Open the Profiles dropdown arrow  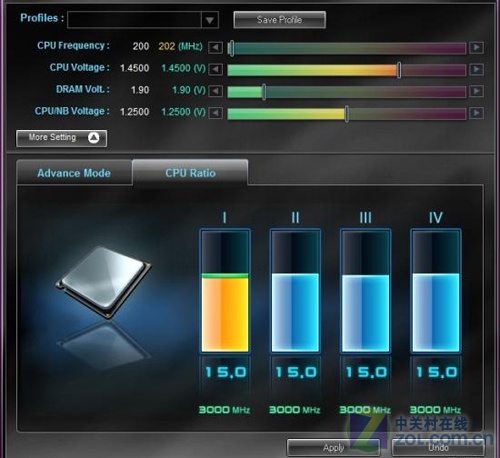point(210,20)
